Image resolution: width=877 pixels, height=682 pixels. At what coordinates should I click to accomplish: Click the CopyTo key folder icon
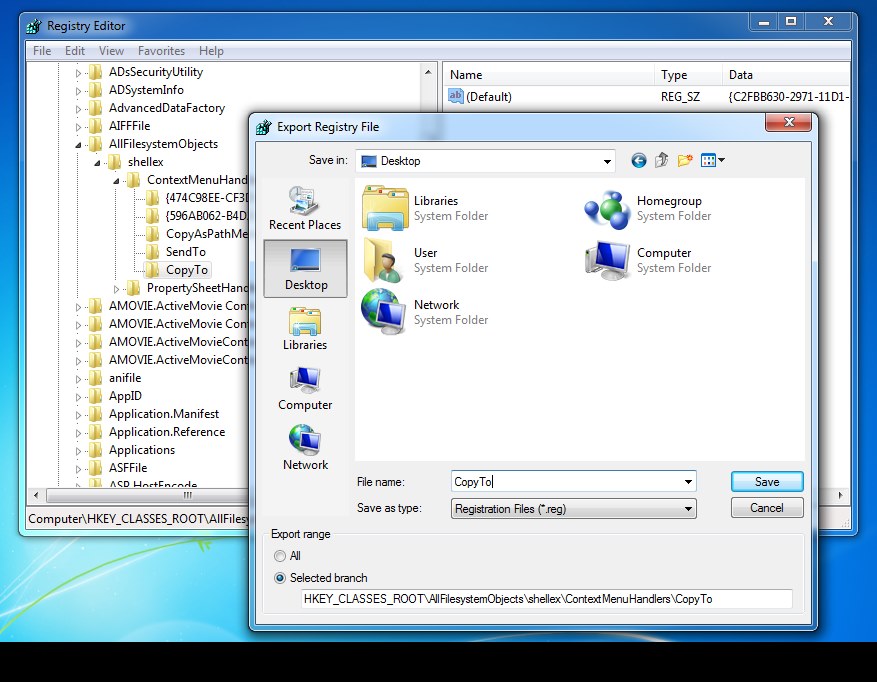pyautogui.click(x=152, y=270)
